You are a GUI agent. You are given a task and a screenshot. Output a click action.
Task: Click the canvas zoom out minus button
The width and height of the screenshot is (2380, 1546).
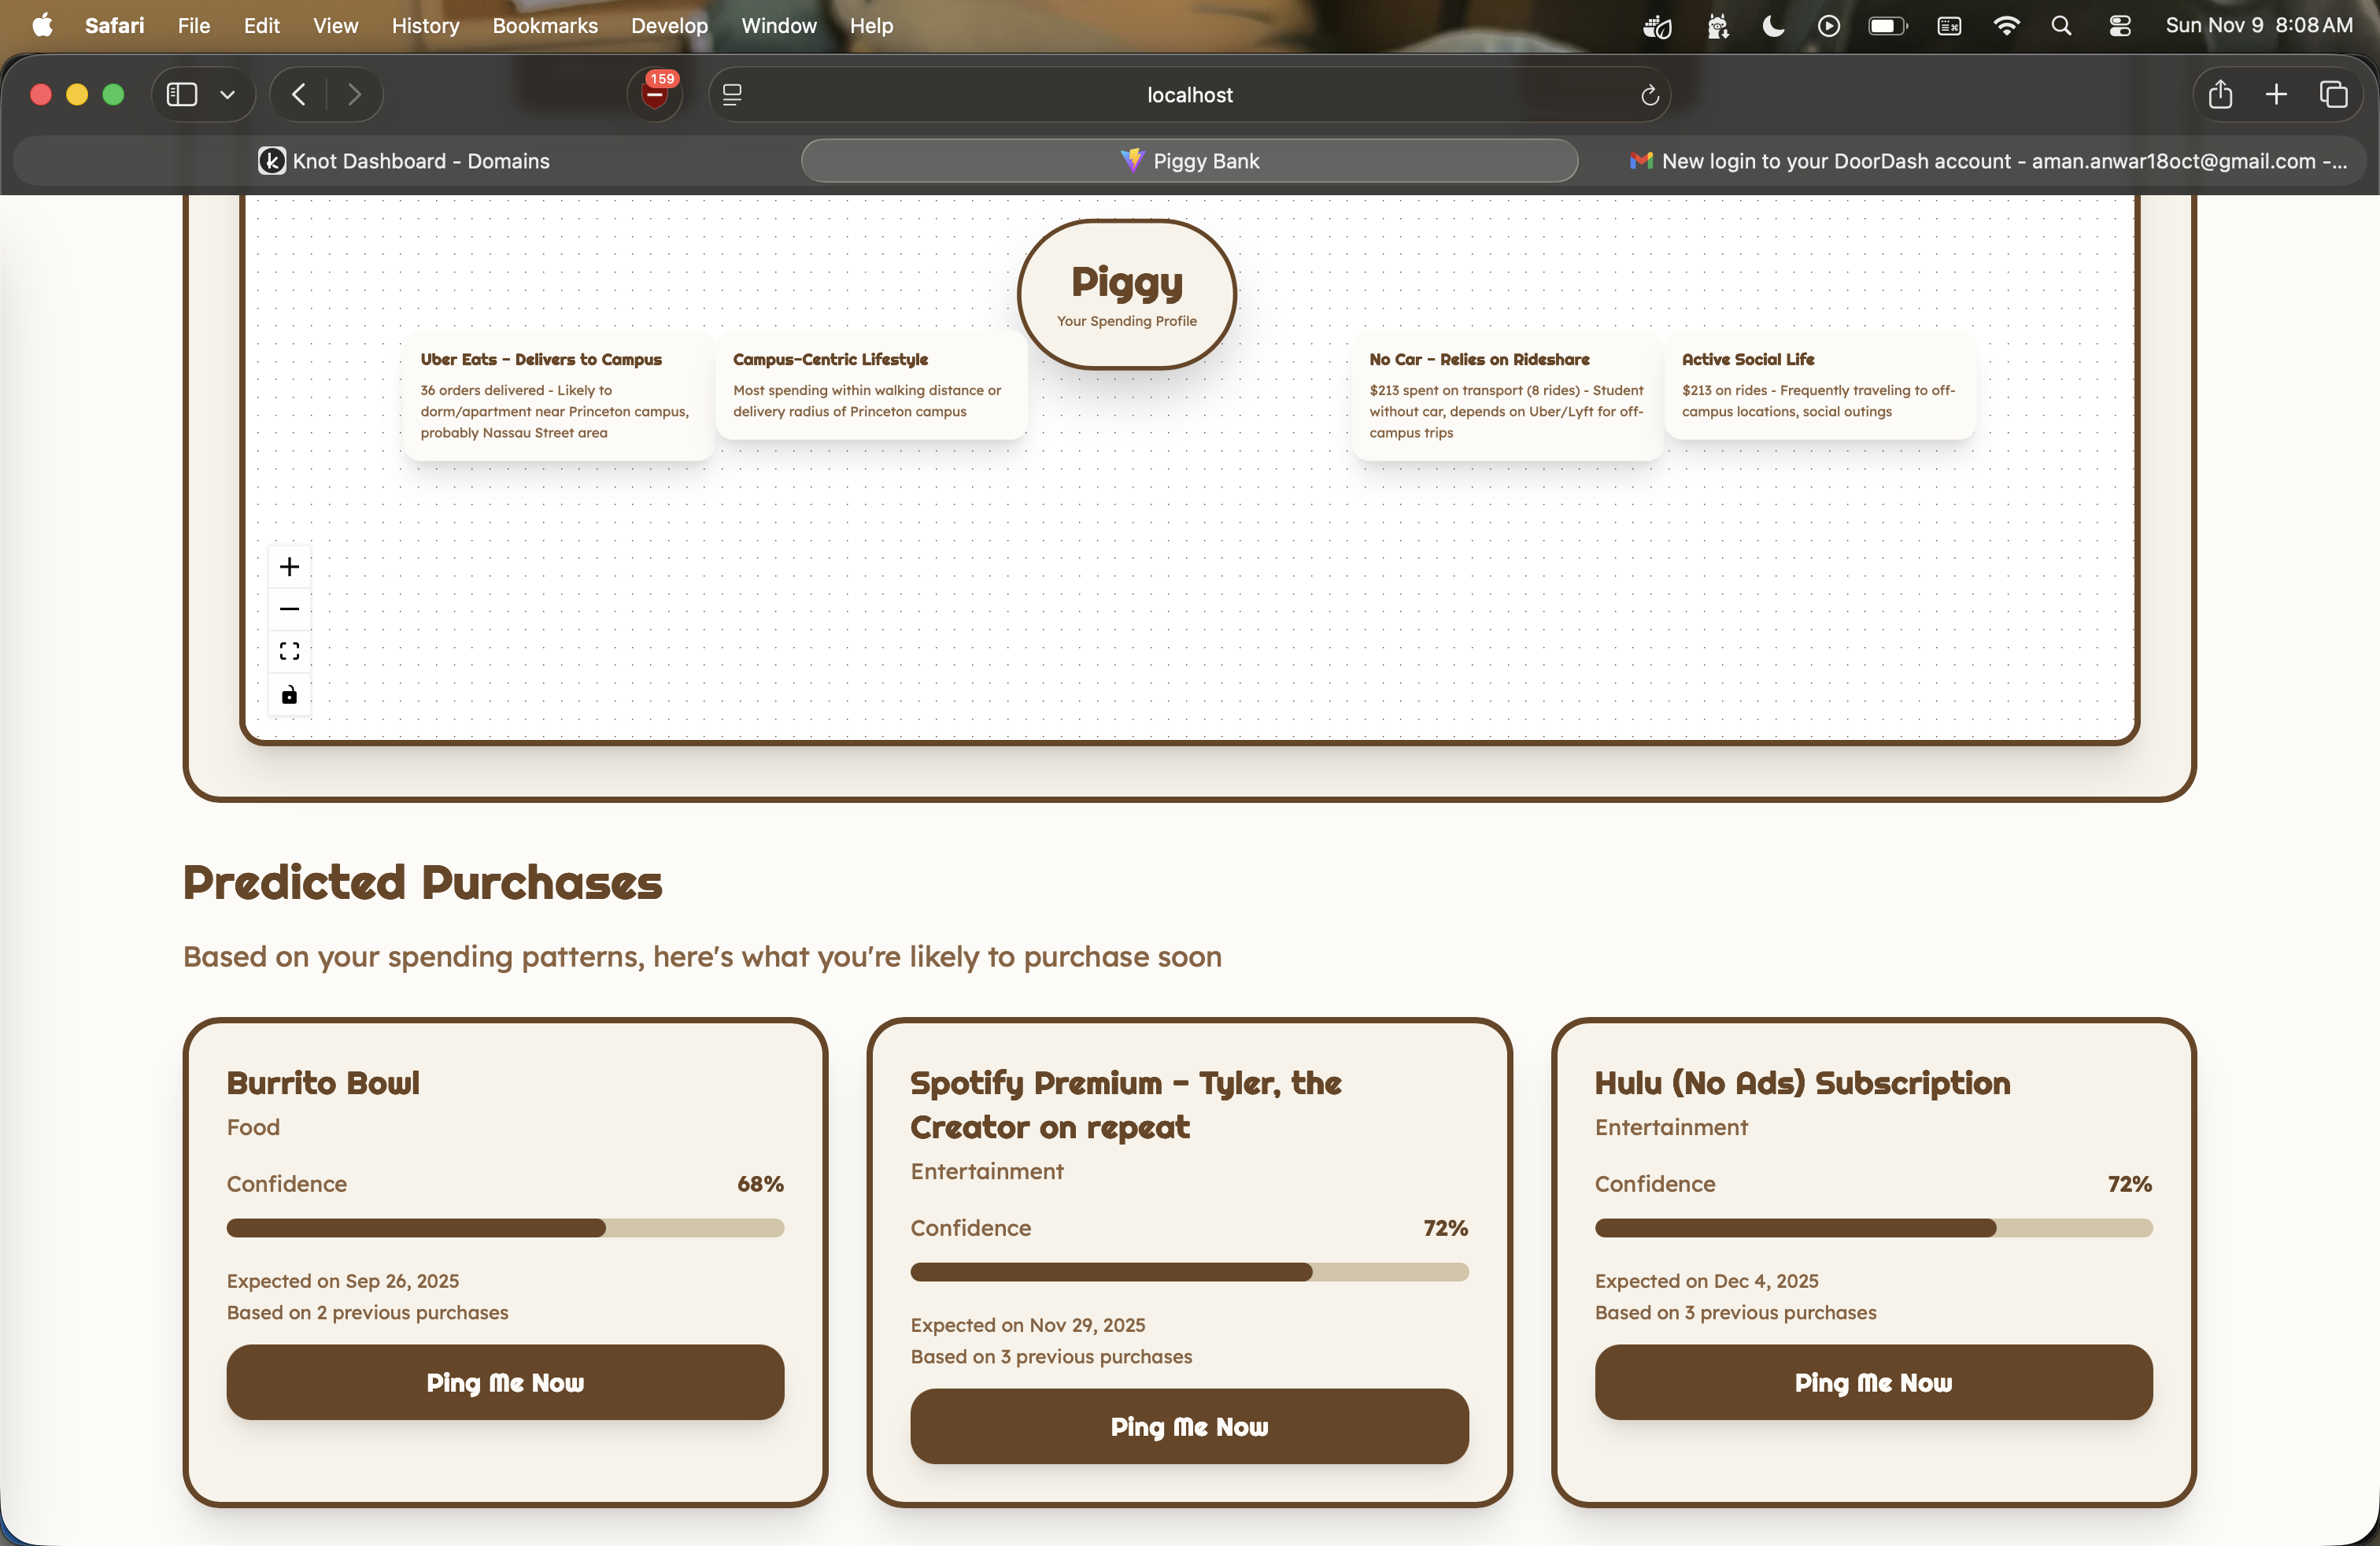289,609
